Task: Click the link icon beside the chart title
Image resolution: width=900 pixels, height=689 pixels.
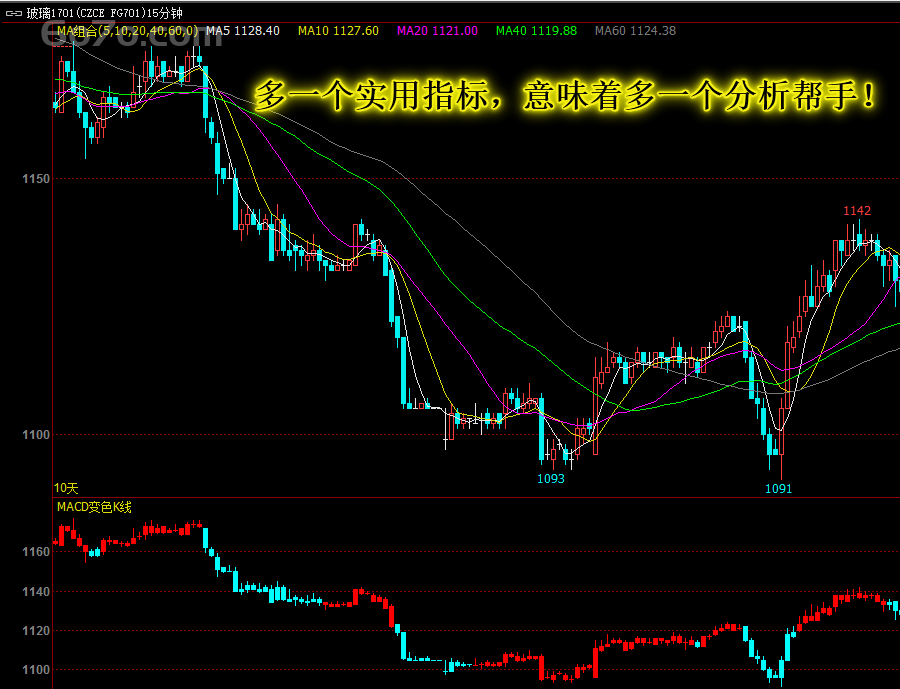Action: coord(14,13)
